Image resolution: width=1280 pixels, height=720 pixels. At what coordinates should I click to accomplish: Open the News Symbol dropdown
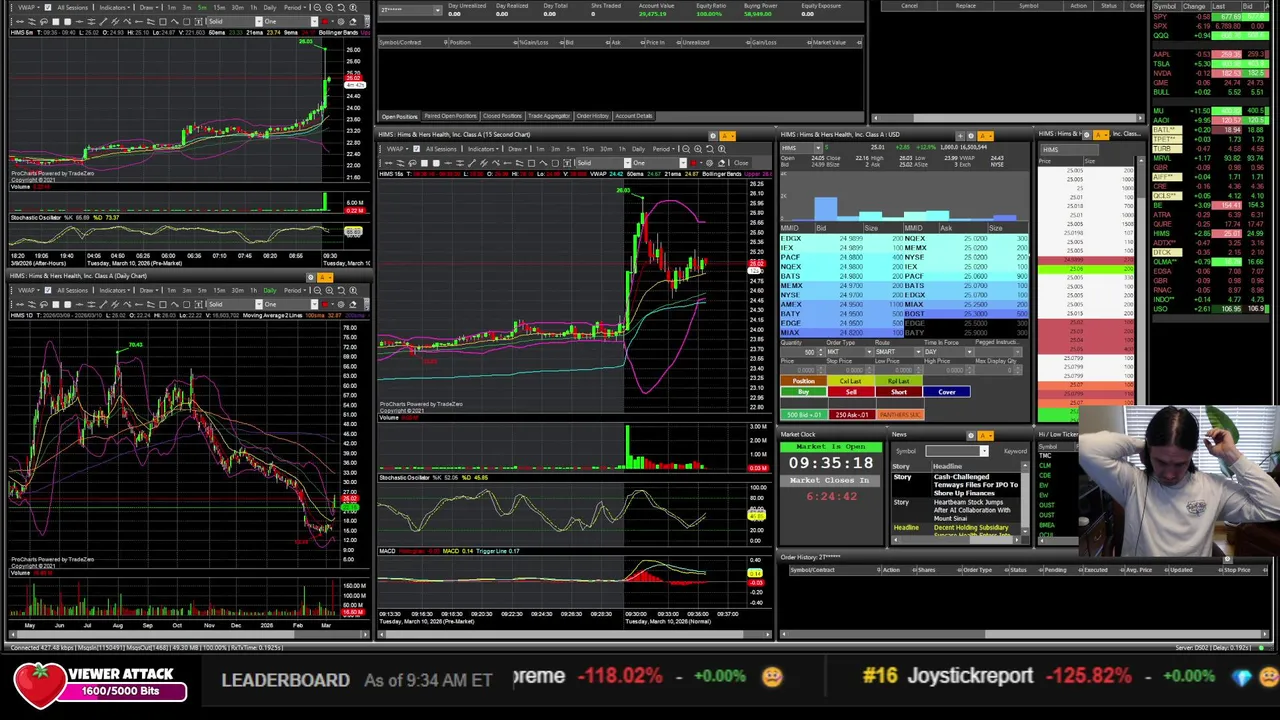pos(984,451)
